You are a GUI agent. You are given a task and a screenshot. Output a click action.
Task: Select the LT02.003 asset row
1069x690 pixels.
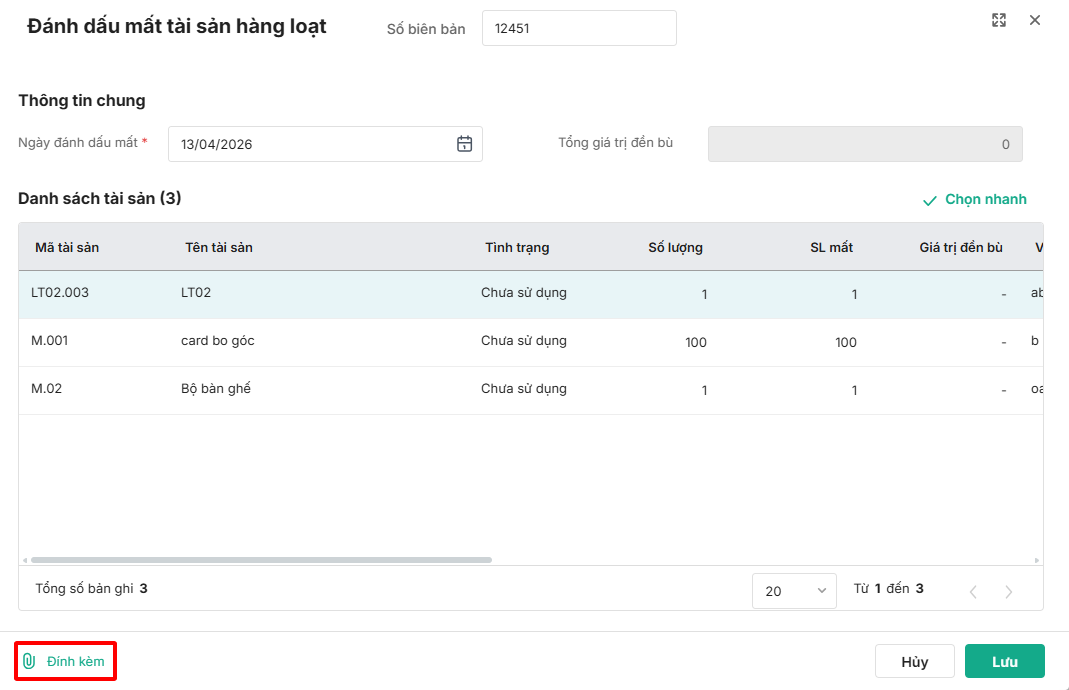pos(60,293)
